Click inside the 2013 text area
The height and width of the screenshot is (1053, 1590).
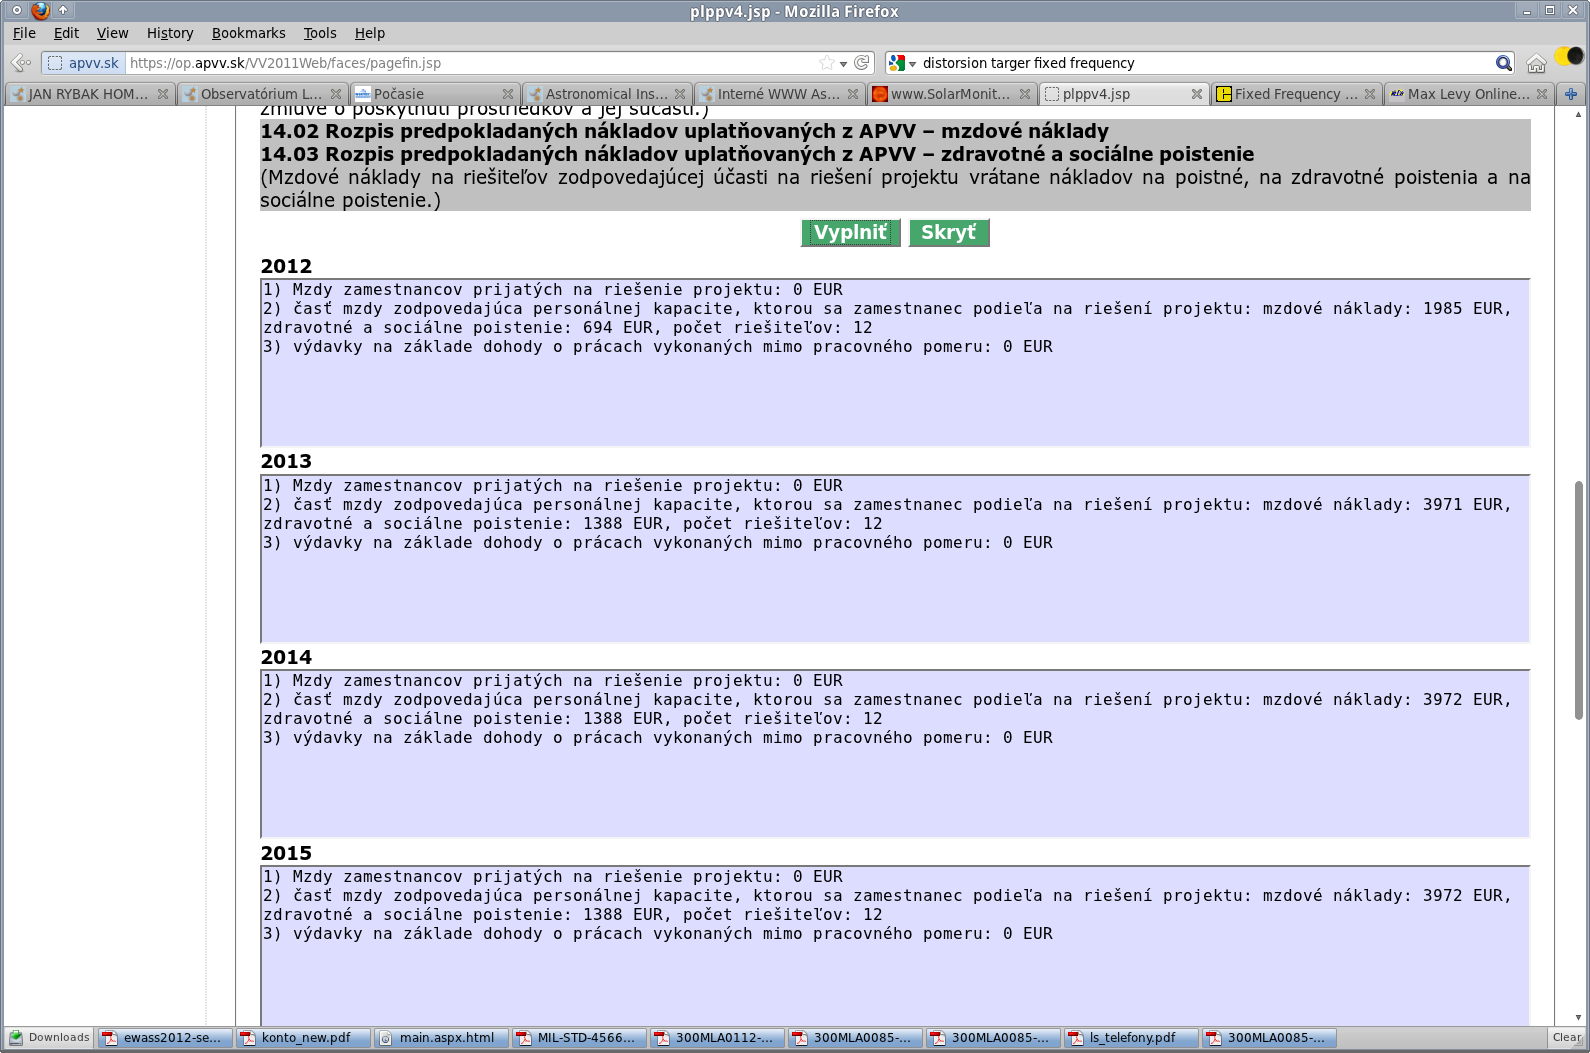(x=894, y=590)
